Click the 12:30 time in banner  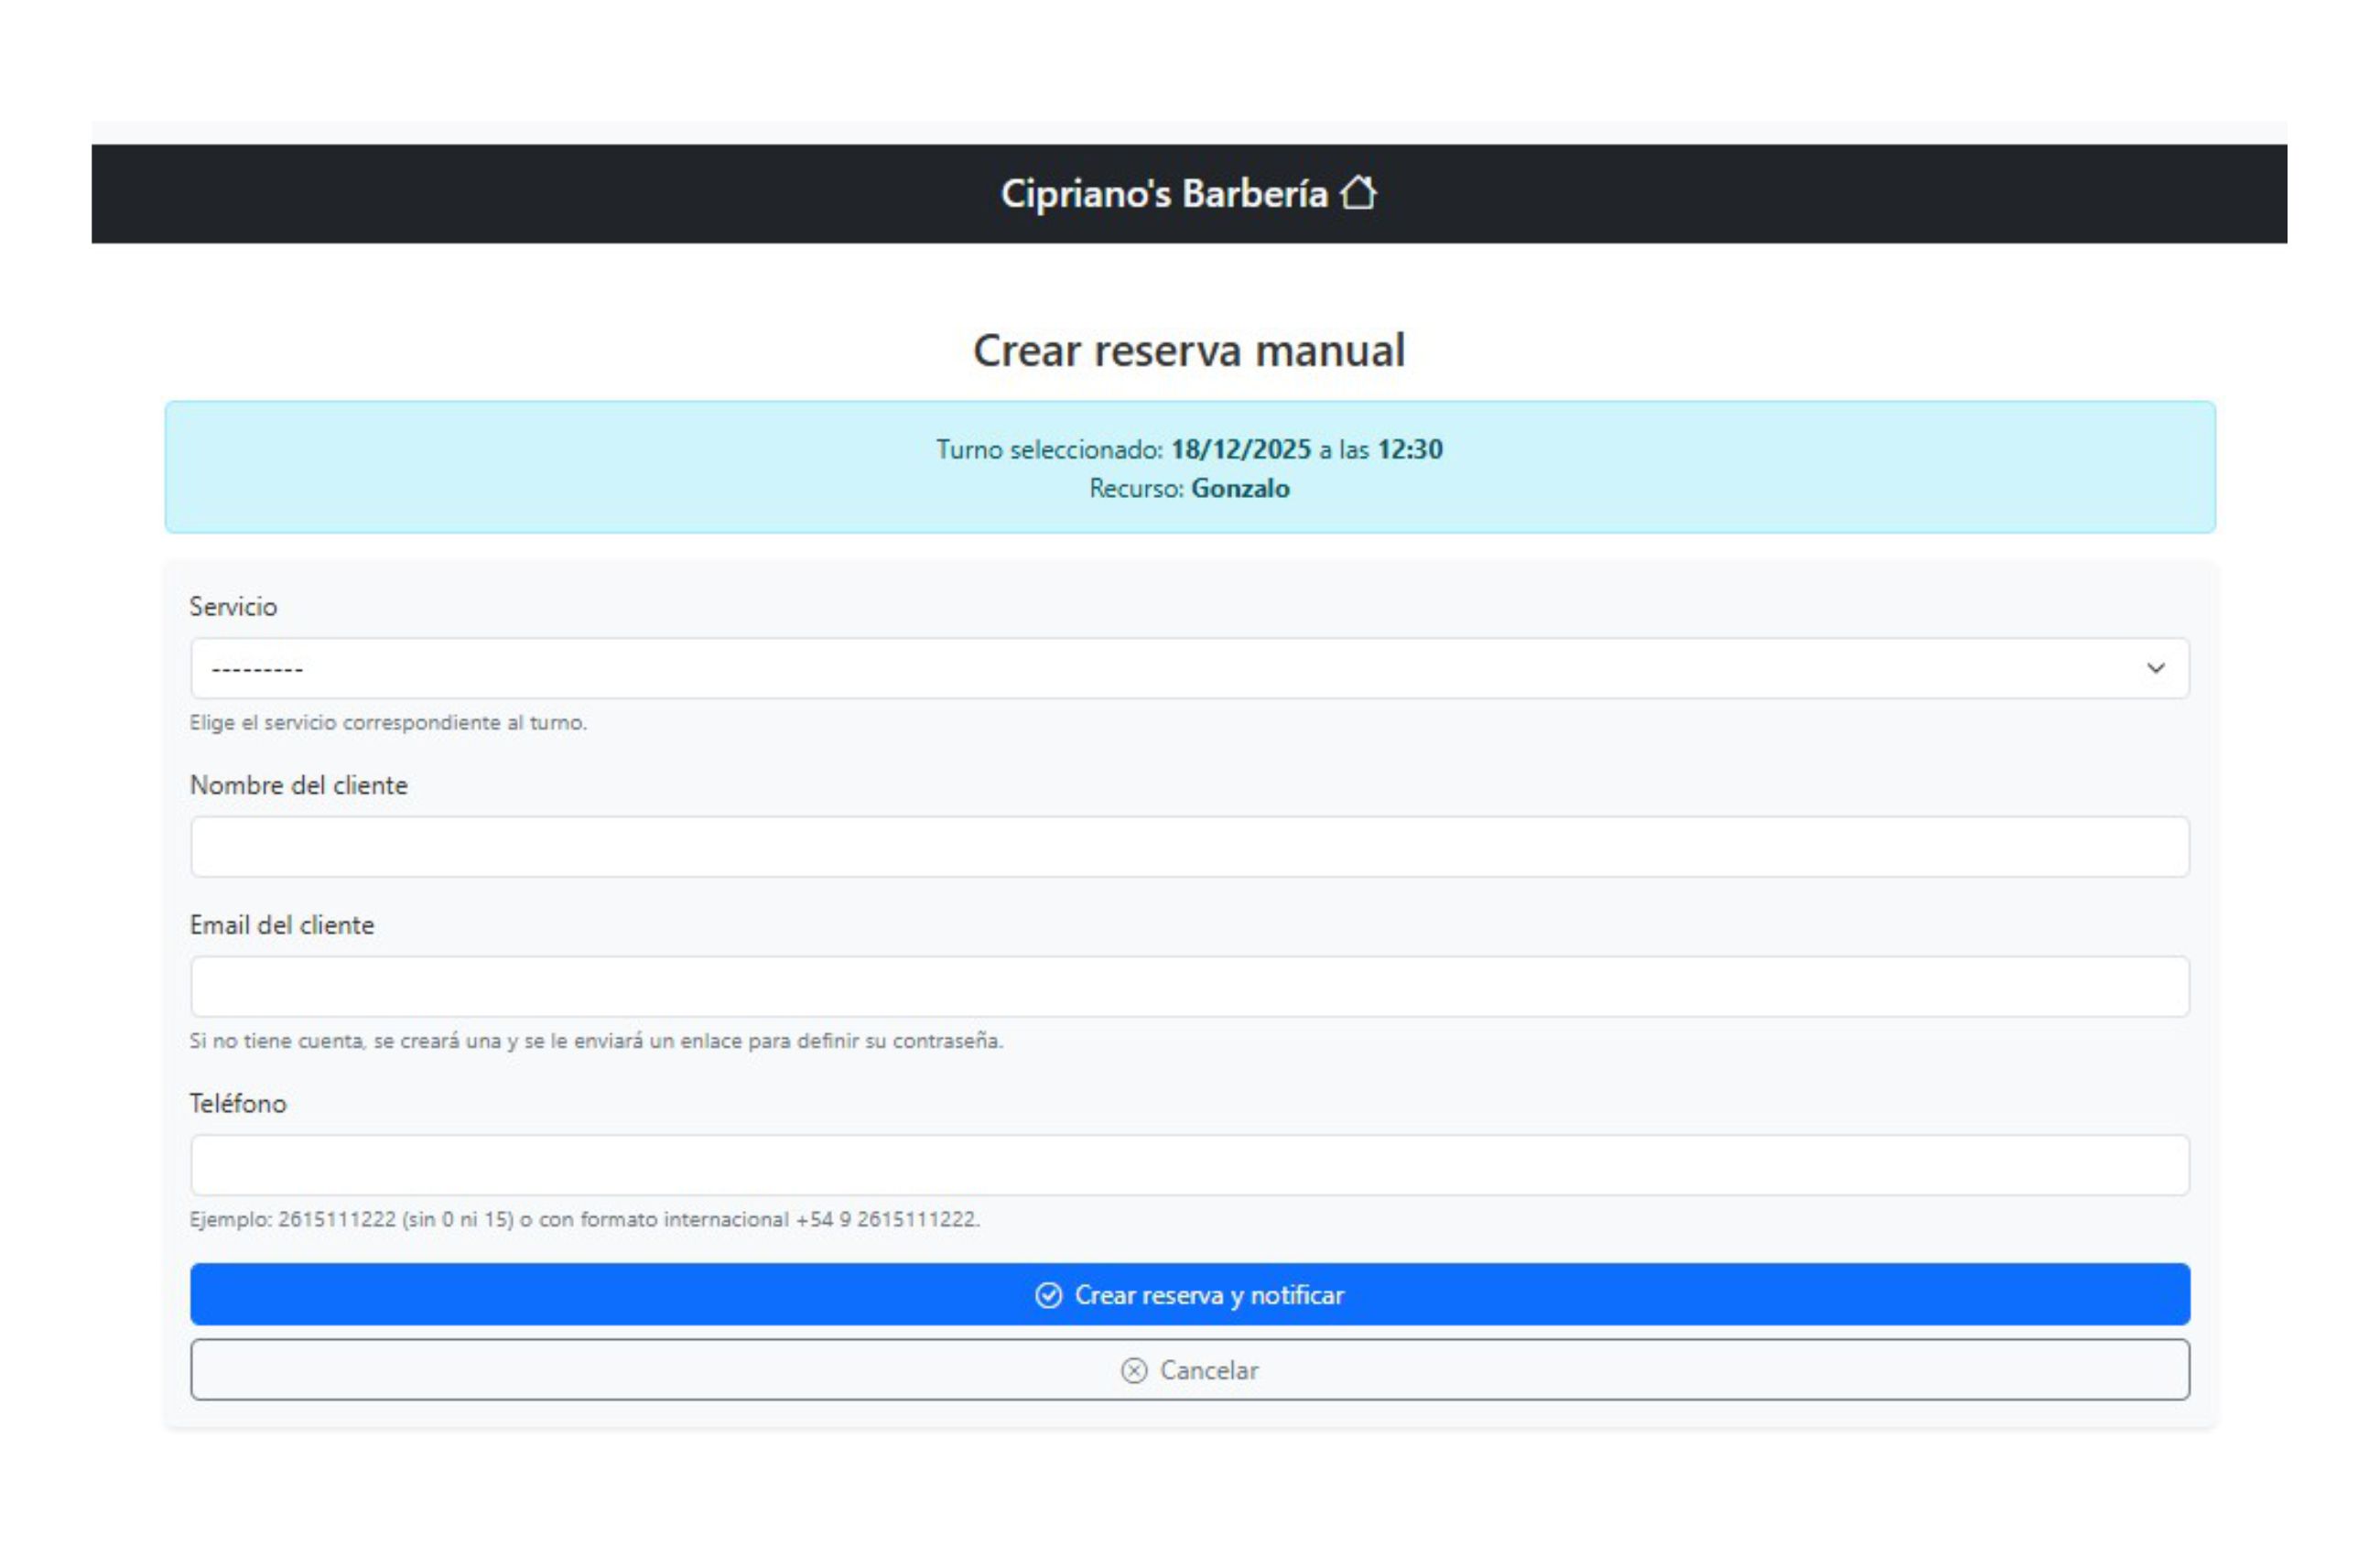1409,450
